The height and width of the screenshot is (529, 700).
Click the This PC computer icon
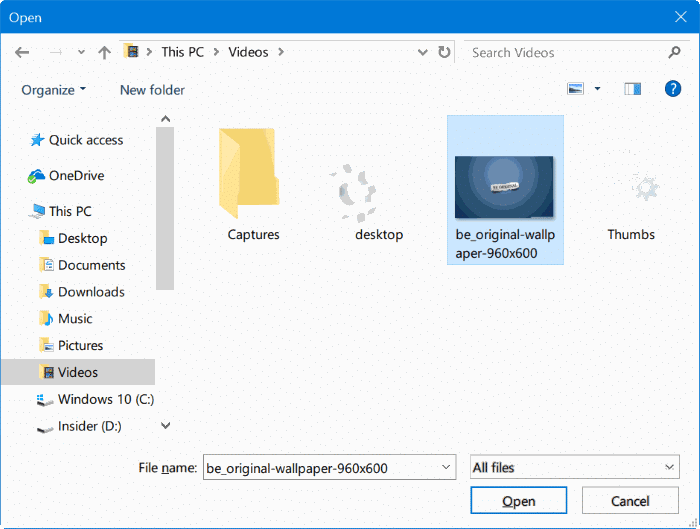tap(37, 211)
